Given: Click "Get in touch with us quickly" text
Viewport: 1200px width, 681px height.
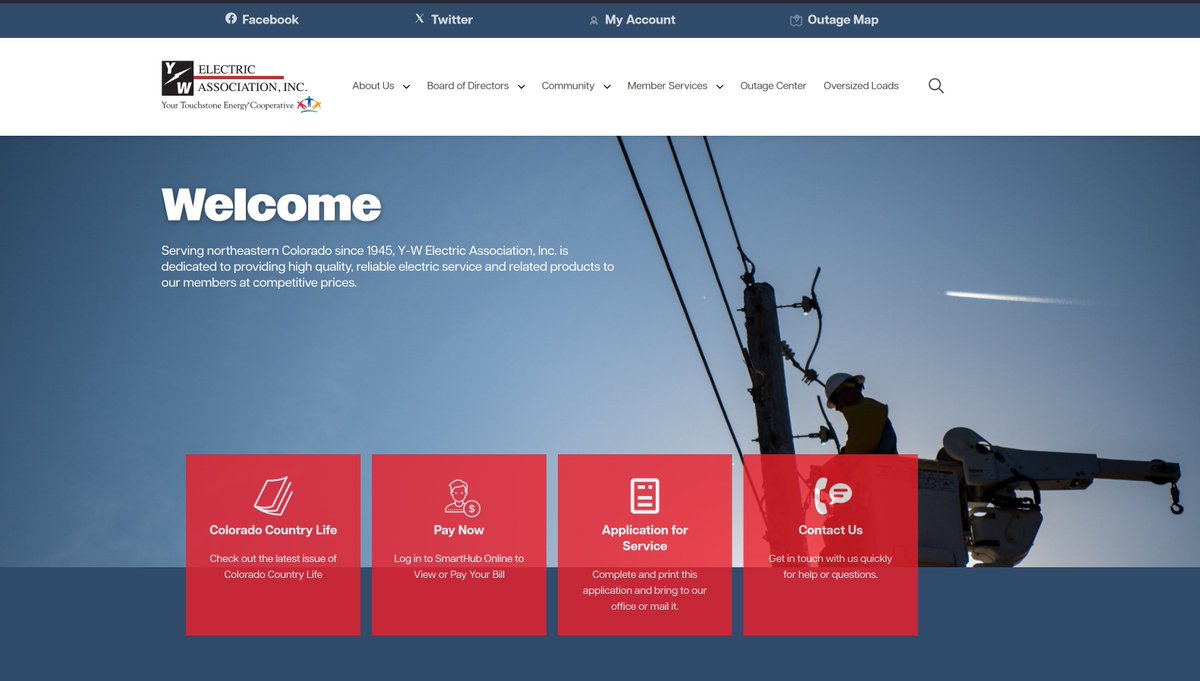Looking at the screenshot, I should point(830,567).
